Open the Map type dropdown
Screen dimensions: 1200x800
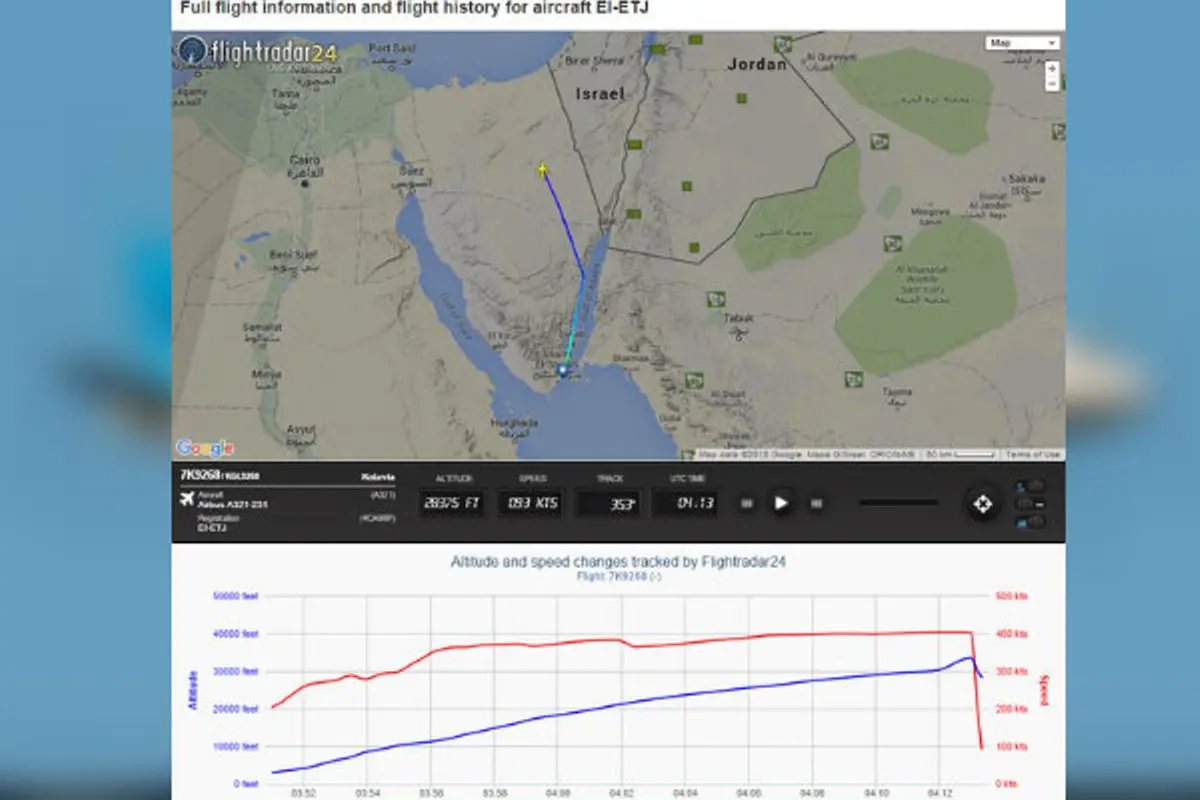coord(1022,43)
